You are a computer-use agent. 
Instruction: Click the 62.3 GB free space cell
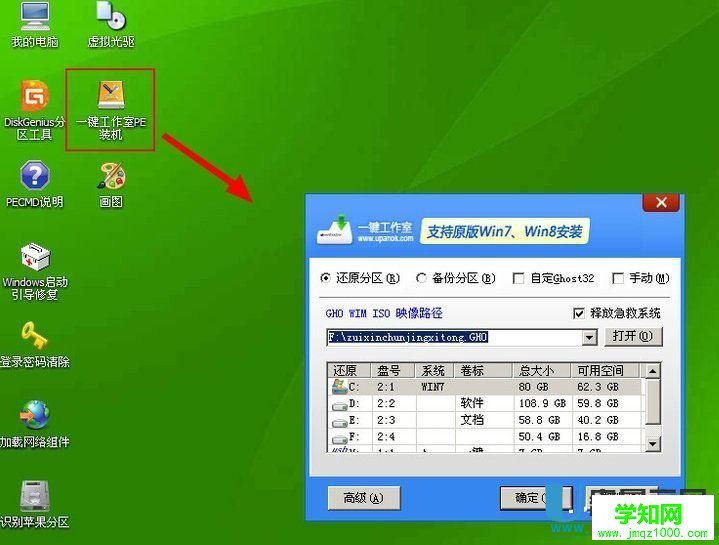pos(598,387)
